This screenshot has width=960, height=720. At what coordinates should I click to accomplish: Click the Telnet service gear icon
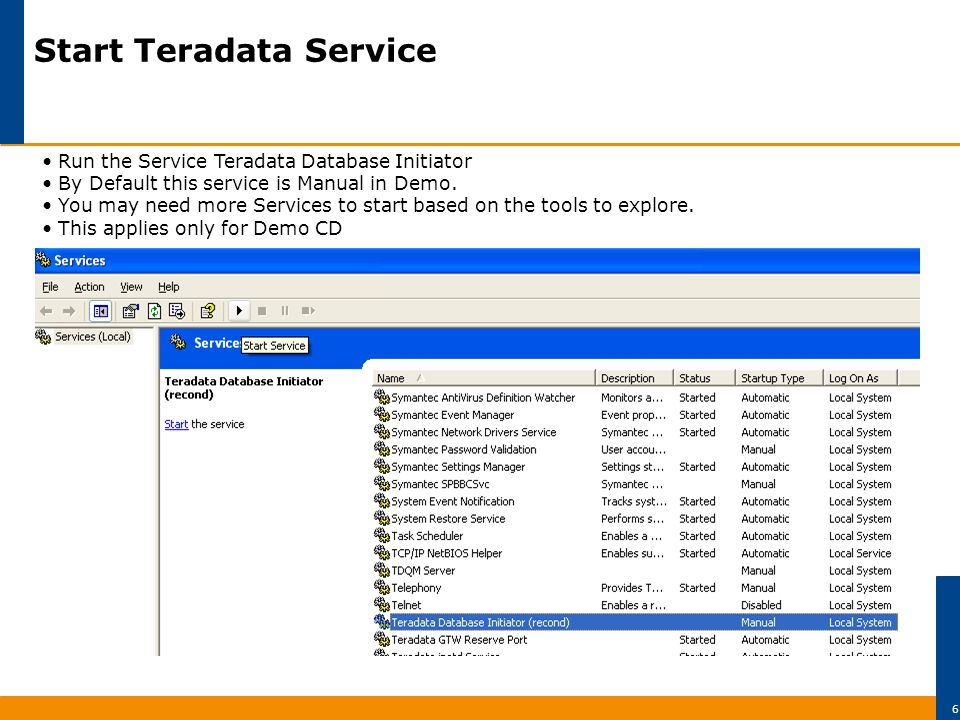381,605
